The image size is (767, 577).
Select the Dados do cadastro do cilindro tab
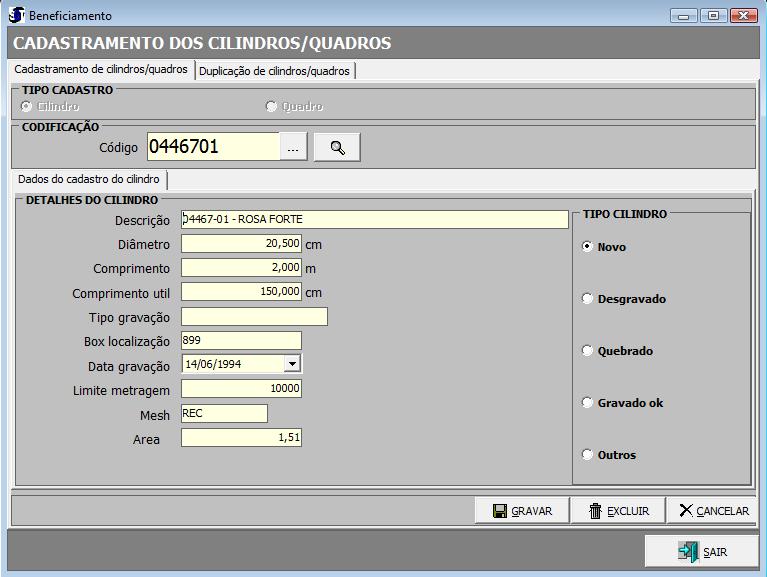pos(89,179)
